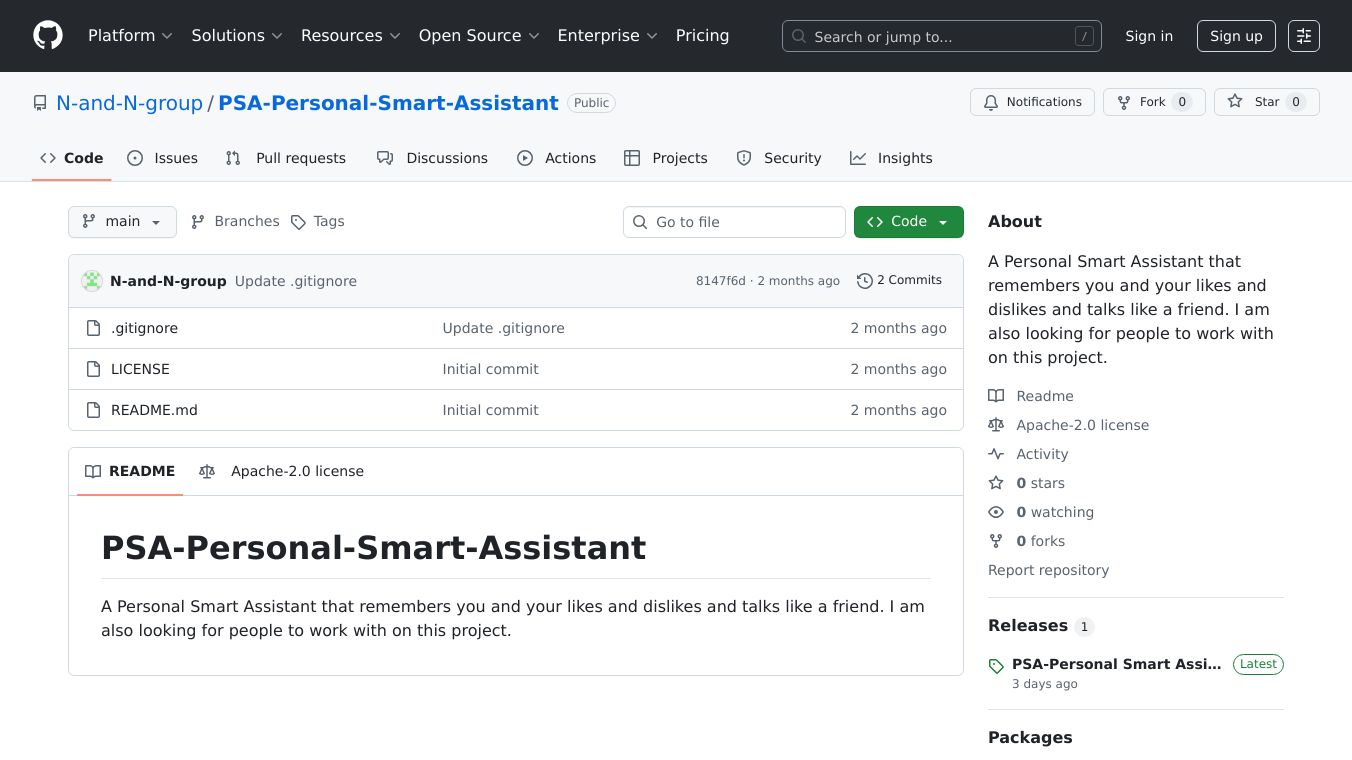Star the PSA-Personal-Smart-Assistant repository
1352x760 pixels.
click(x=1266, y=102)
